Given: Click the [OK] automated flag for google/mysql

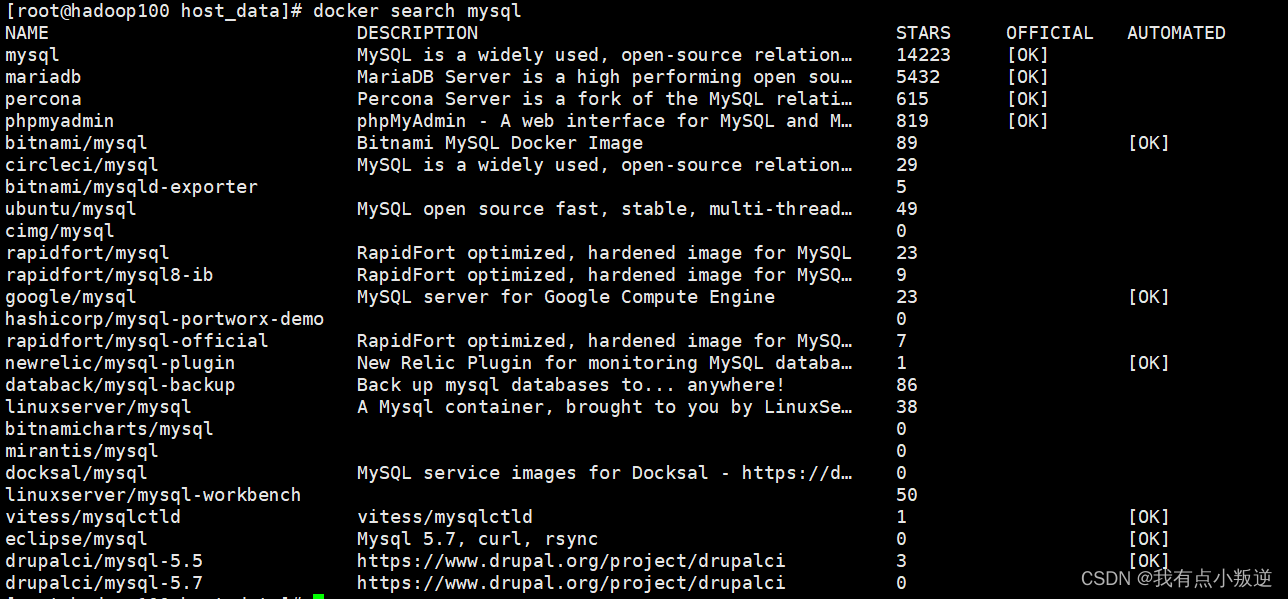Looking at the screenshot, I should (1148, 297).
